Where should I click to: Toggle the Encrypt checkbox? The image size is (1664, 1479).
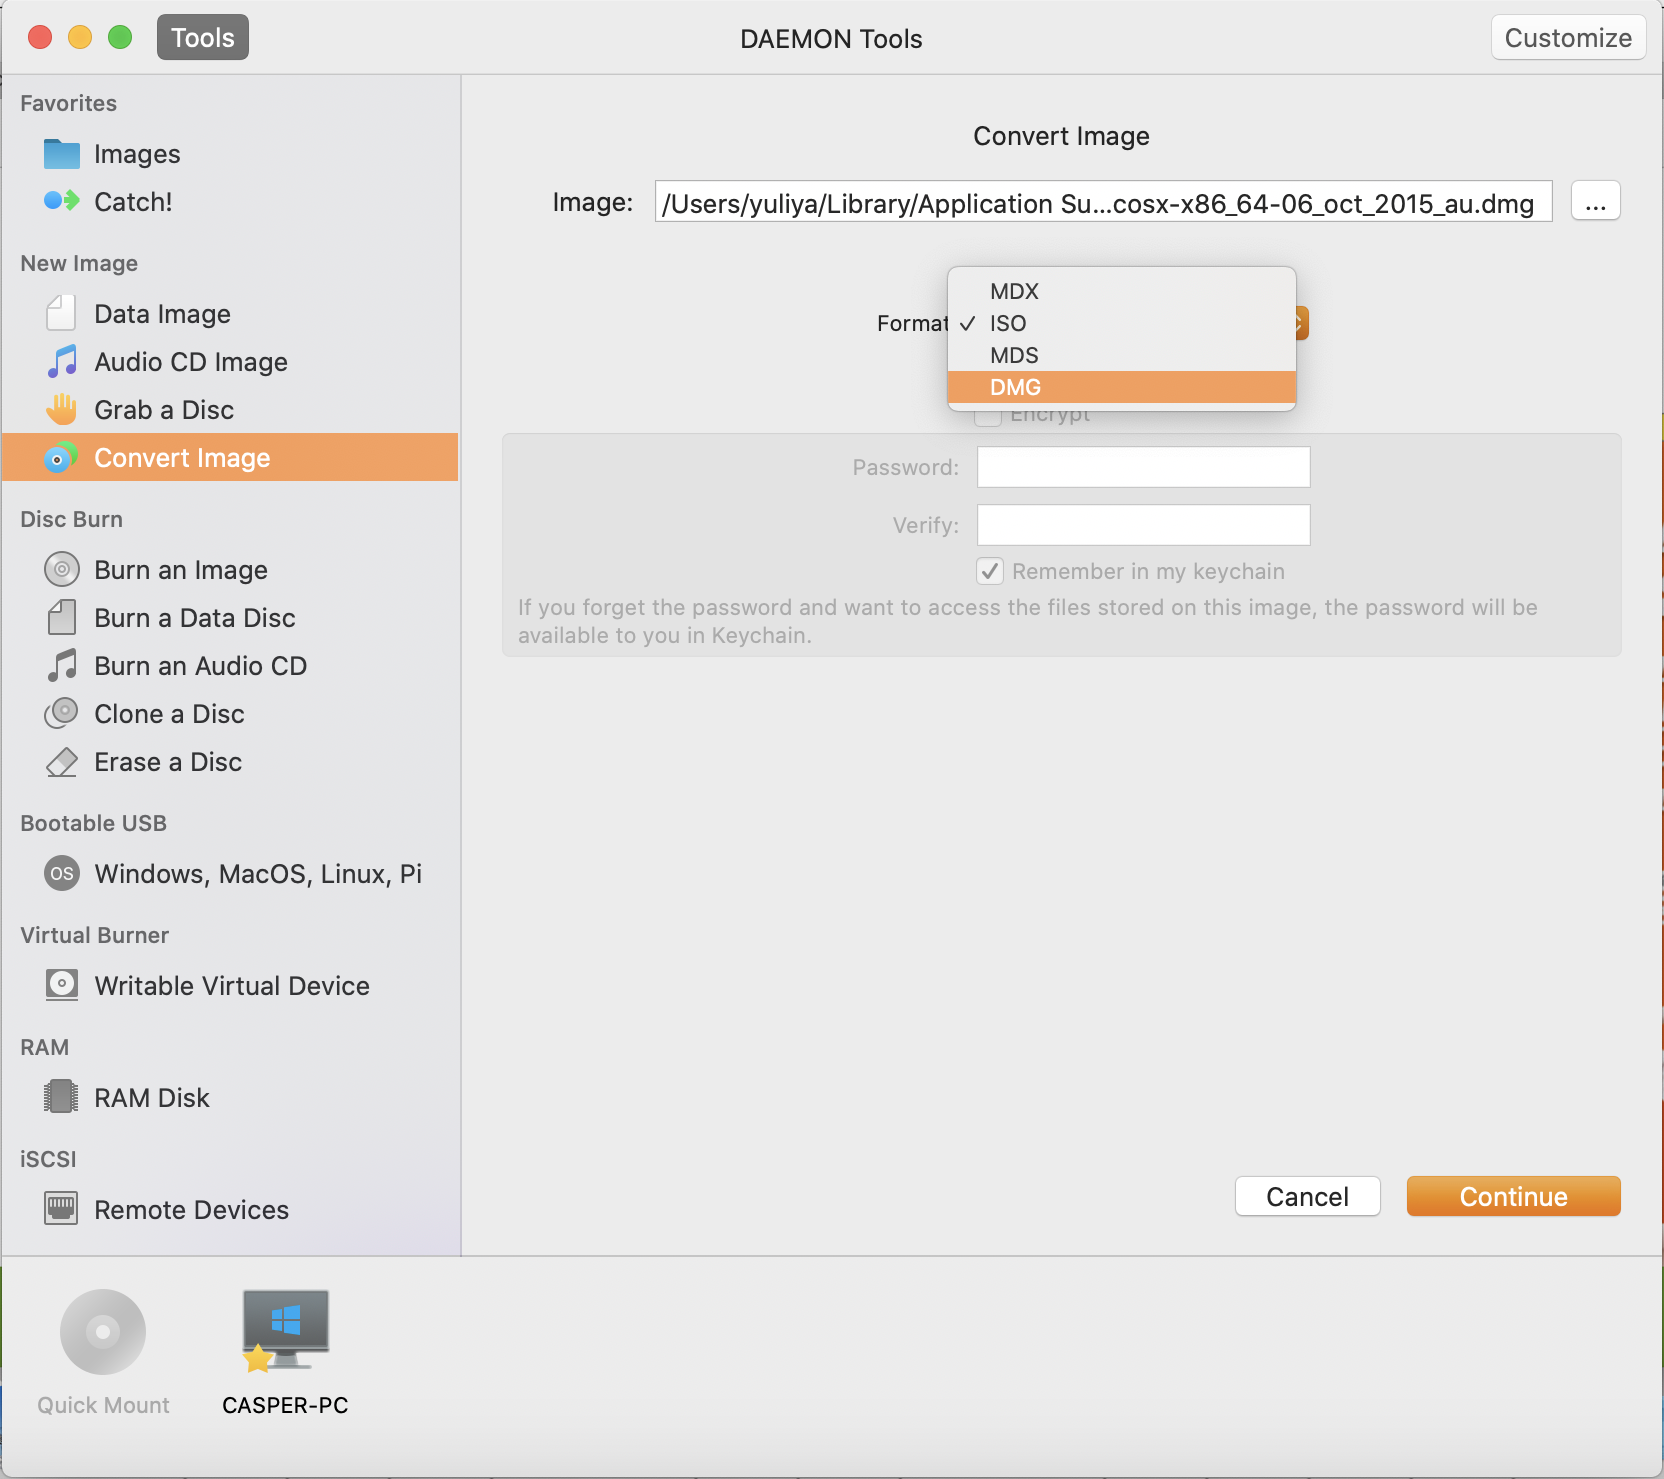tap(988, 415)
